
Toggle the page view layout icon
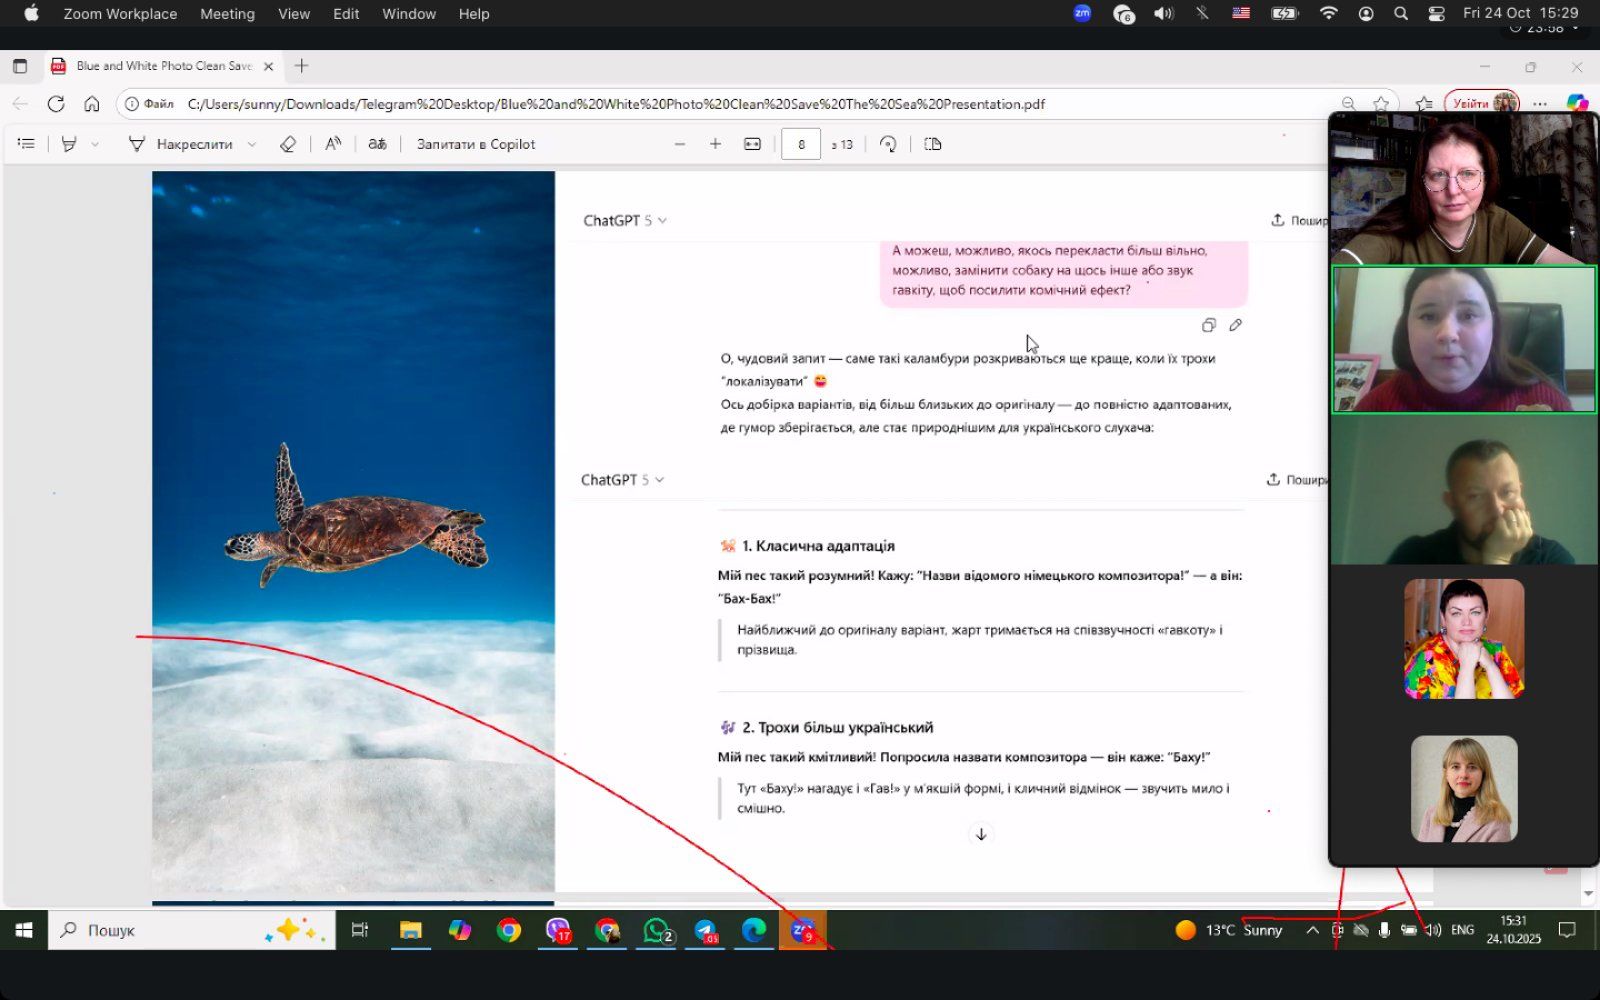[933, 144]
